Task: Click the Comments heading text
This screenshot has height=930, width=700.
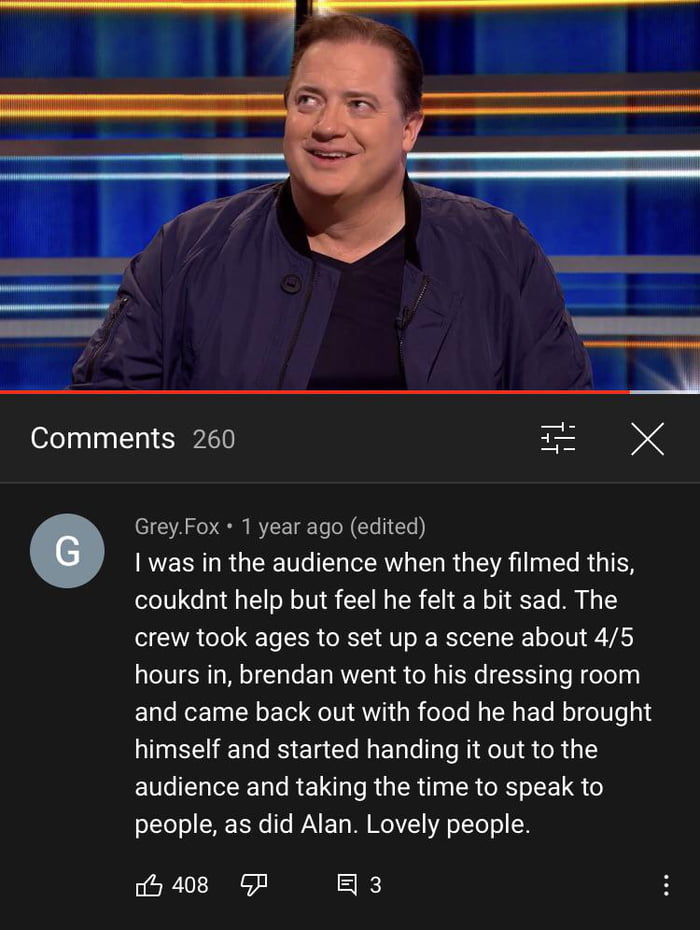Action: pyautogui.click(x=103, y=439)
